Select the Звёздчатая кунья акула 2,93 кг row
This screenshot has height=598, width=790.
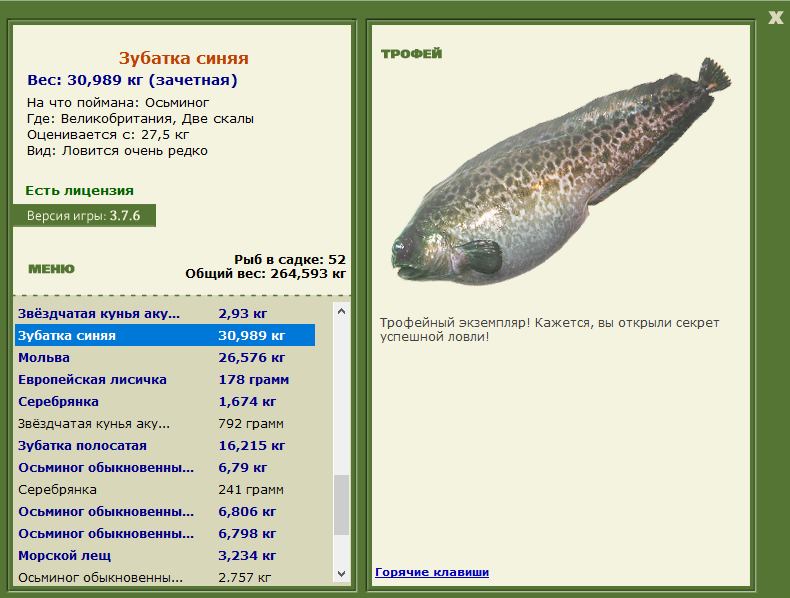(x=165, y=313)
